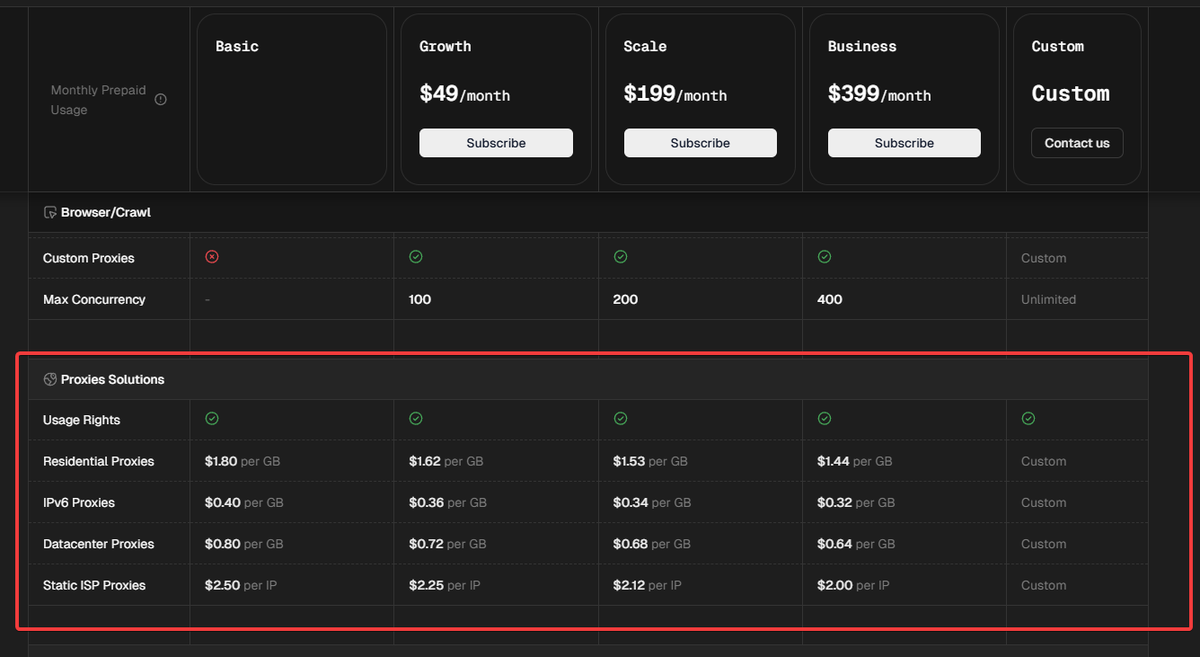The height and width of the screenshot is (657, 1200).
Task: Click the Usage Rights checkmark under Growth
Action: (x=416, y=419)
